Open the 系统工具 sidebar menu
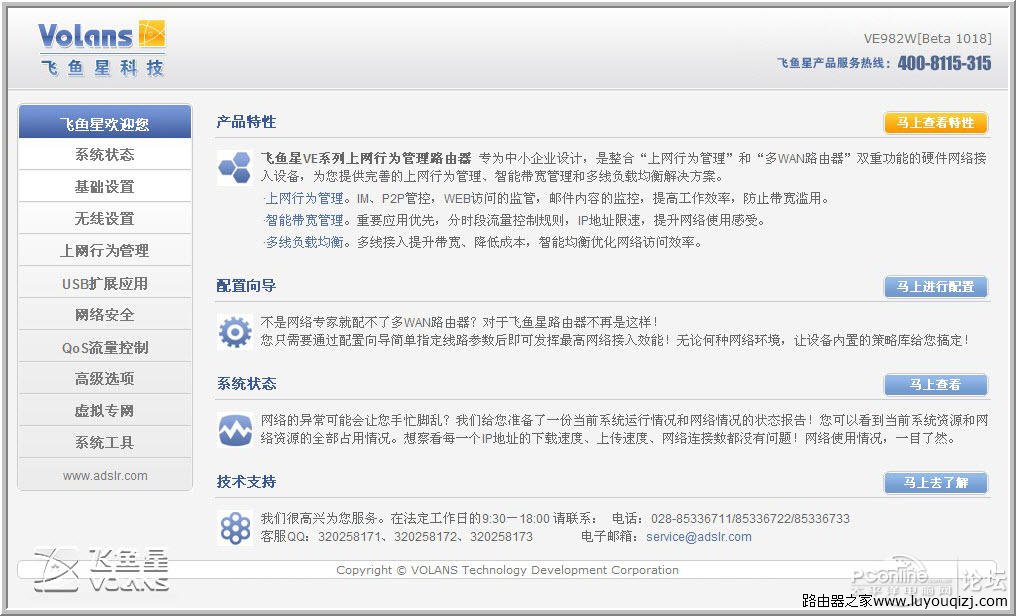 105,443
